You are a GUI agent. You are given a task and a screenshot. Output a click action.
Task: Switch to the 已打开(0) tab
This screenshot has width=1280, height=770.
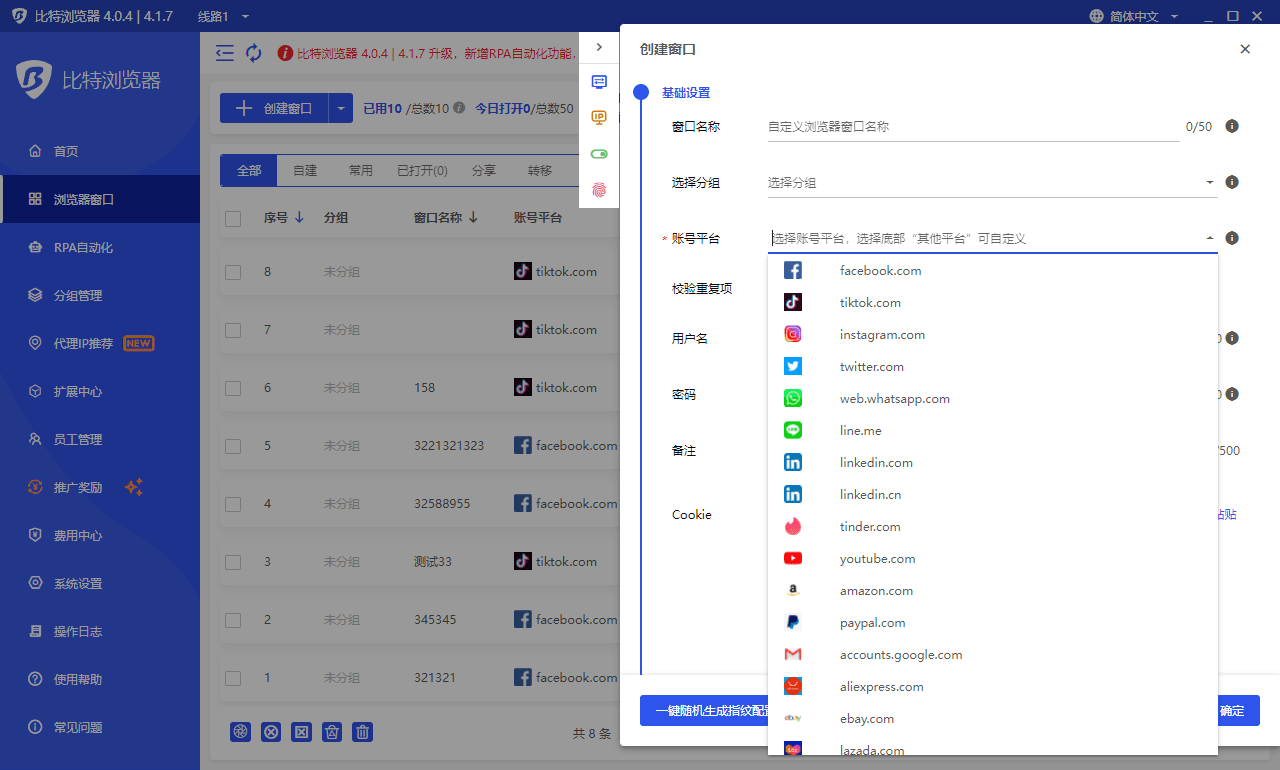click(421, 170)
